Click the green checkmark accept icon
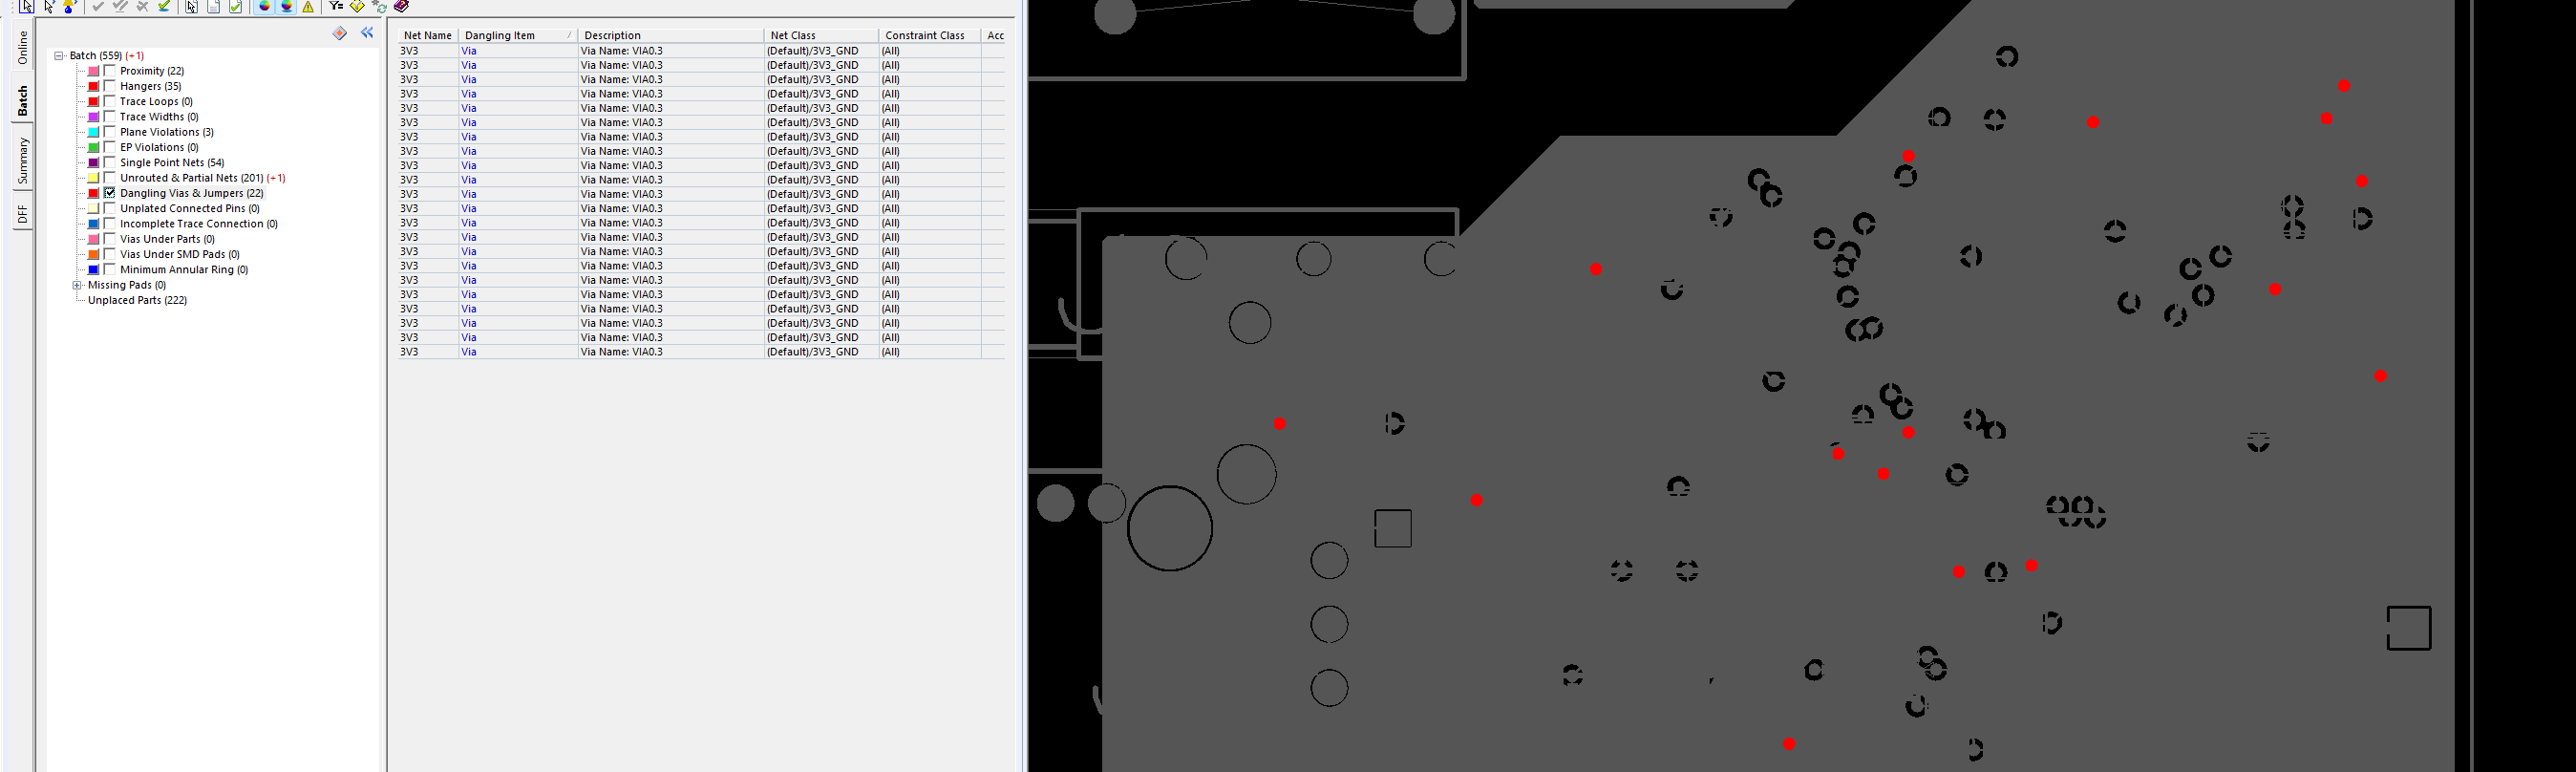Viewport: 2576px width, 772px height. tap(164, 7)
